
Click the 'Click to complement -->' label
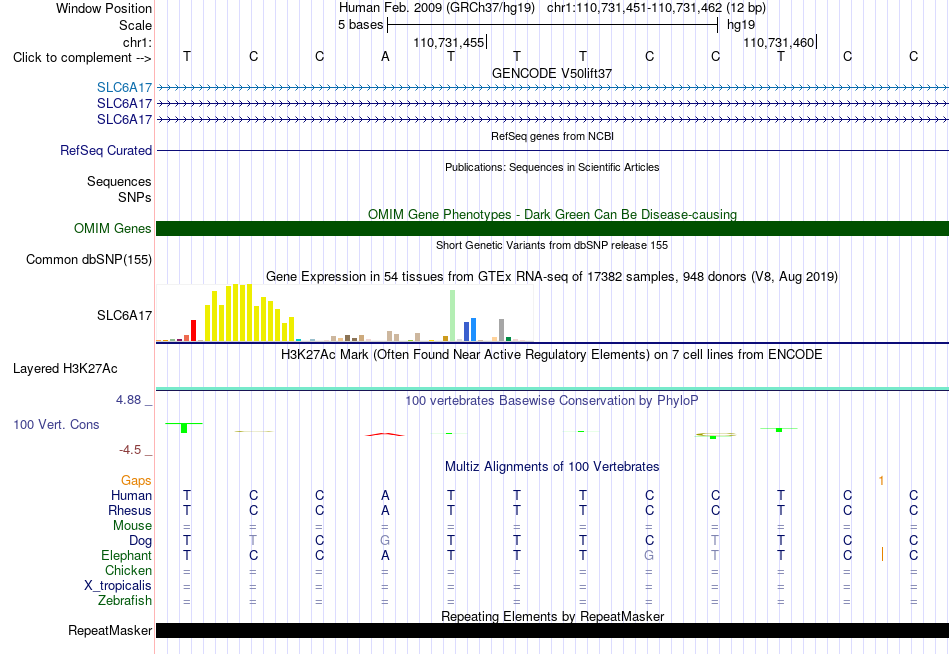[x=82, y=58]
